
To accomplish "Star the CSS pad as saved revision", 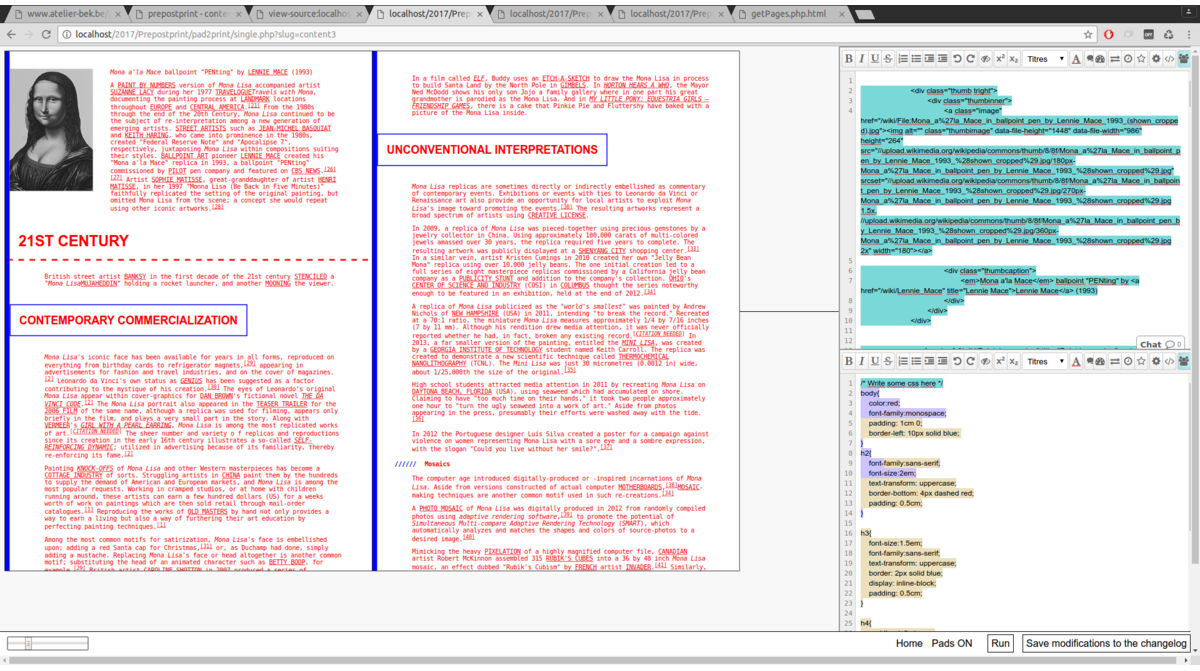I will [x=1142, y=361].
